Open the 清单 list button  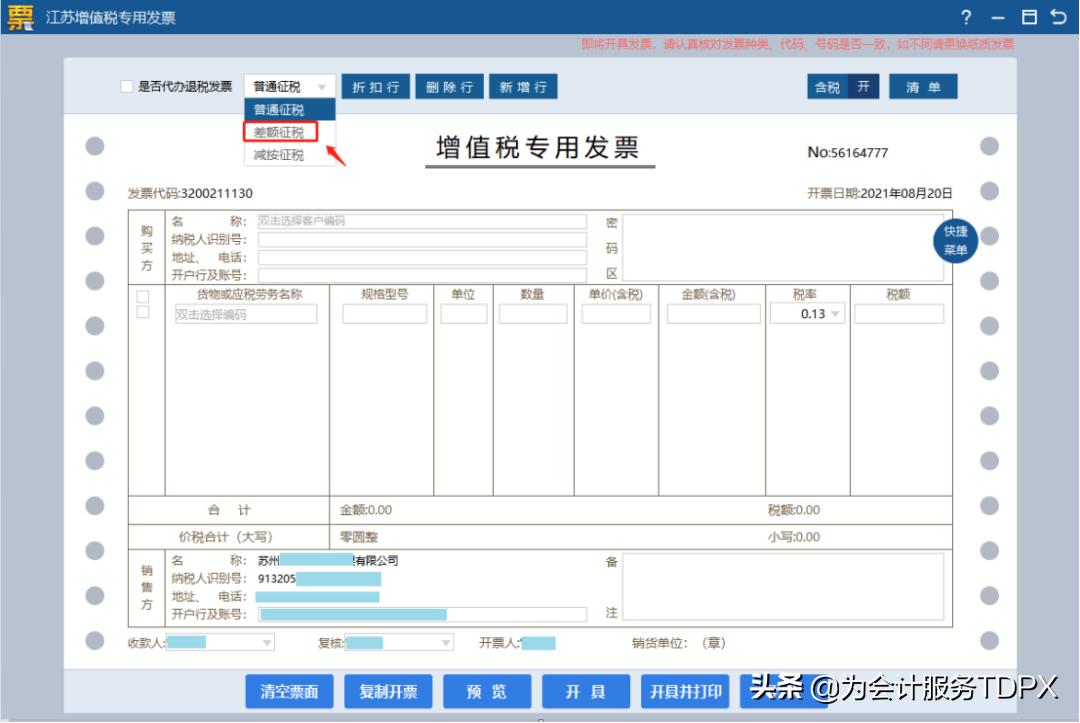923,86
